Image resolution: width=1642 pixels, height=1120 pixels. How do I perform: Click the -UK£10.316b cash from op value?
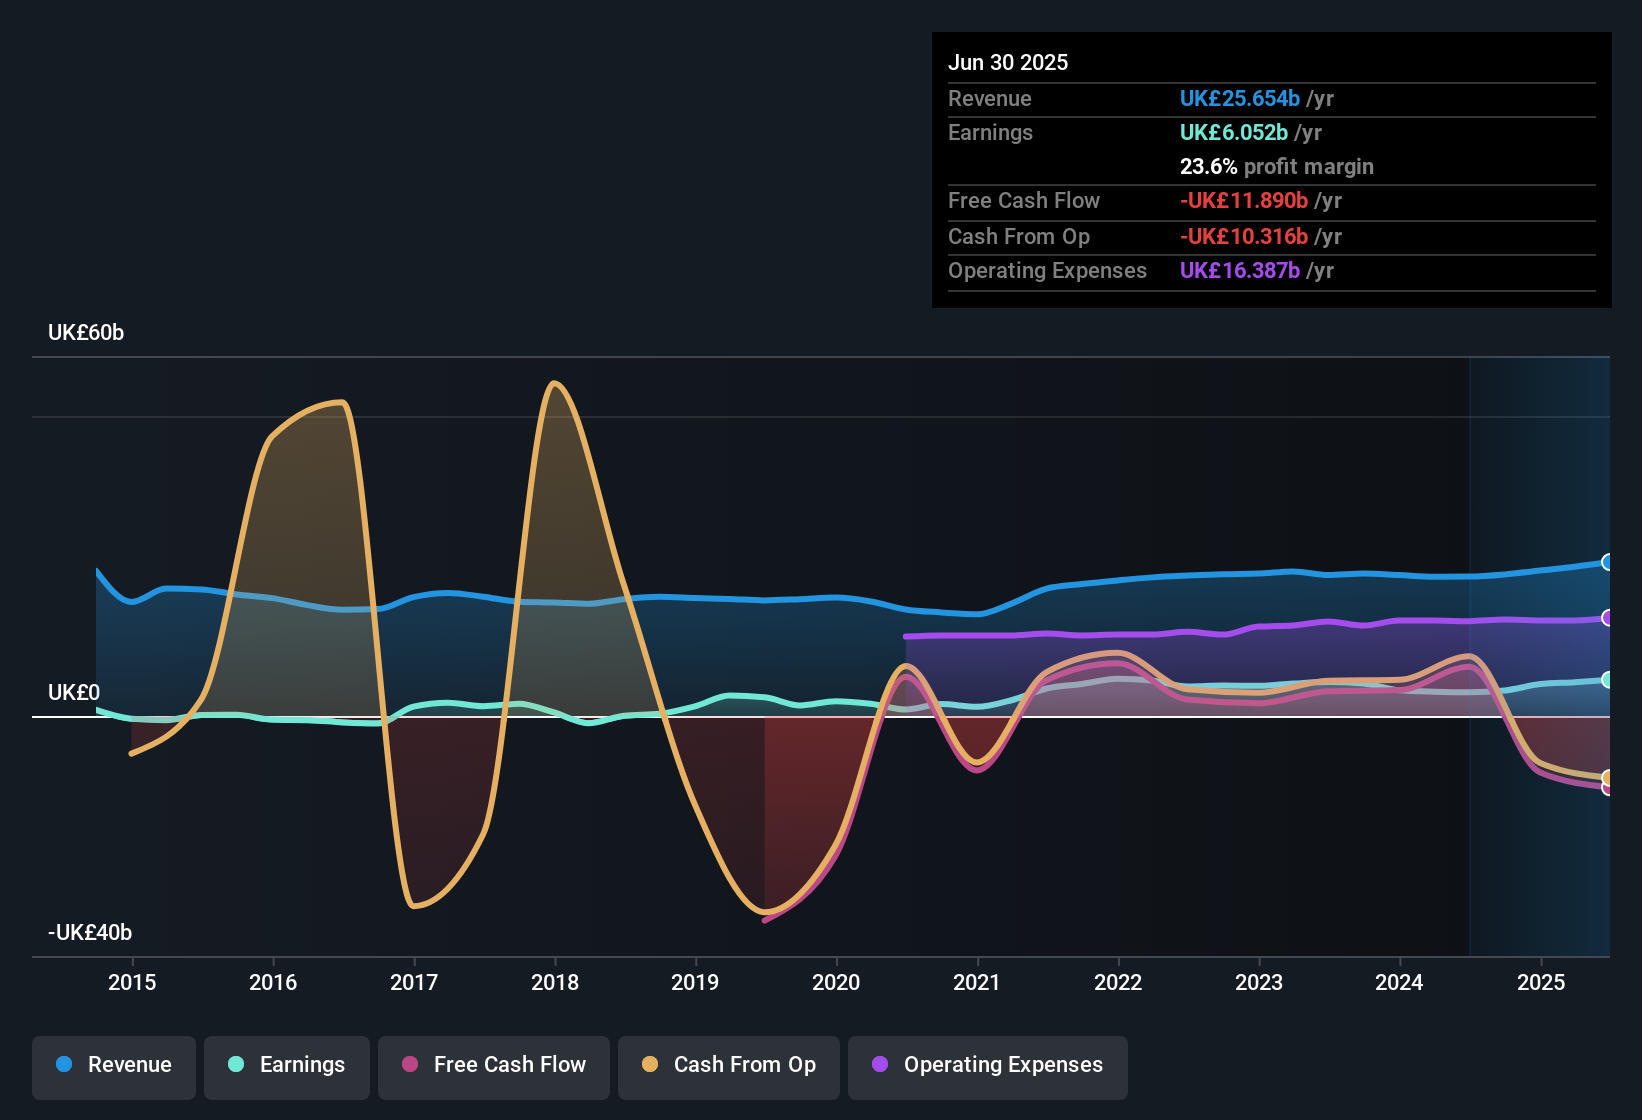1244,236
